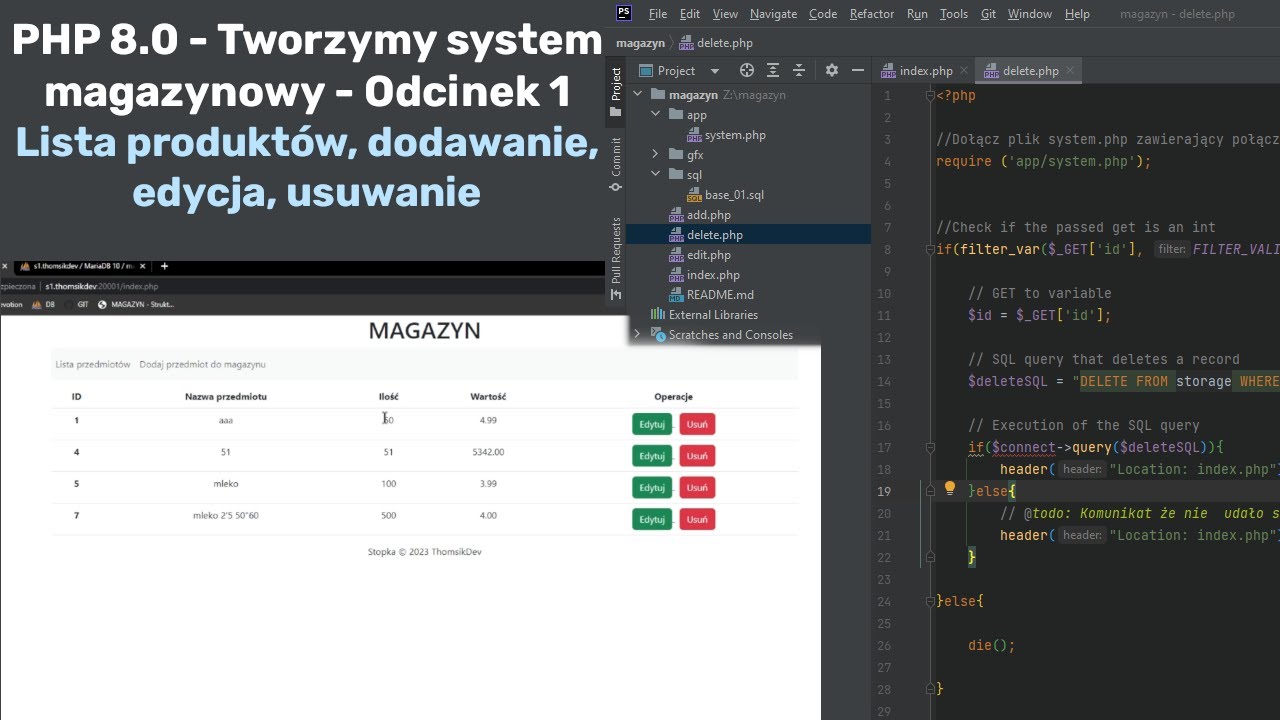Click Usuń button for mleko 2'5 50"60
This screenshot has width=1280, height=720.
pyautogui.click(x=698, y=519)
